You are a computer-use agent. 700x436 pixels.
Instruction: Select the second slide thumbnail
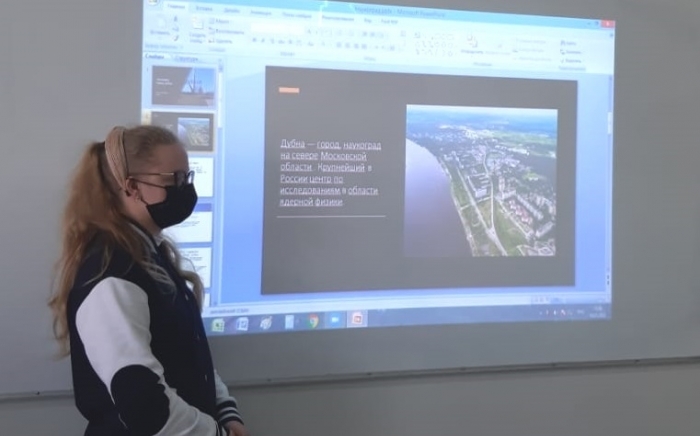(182, 132)
